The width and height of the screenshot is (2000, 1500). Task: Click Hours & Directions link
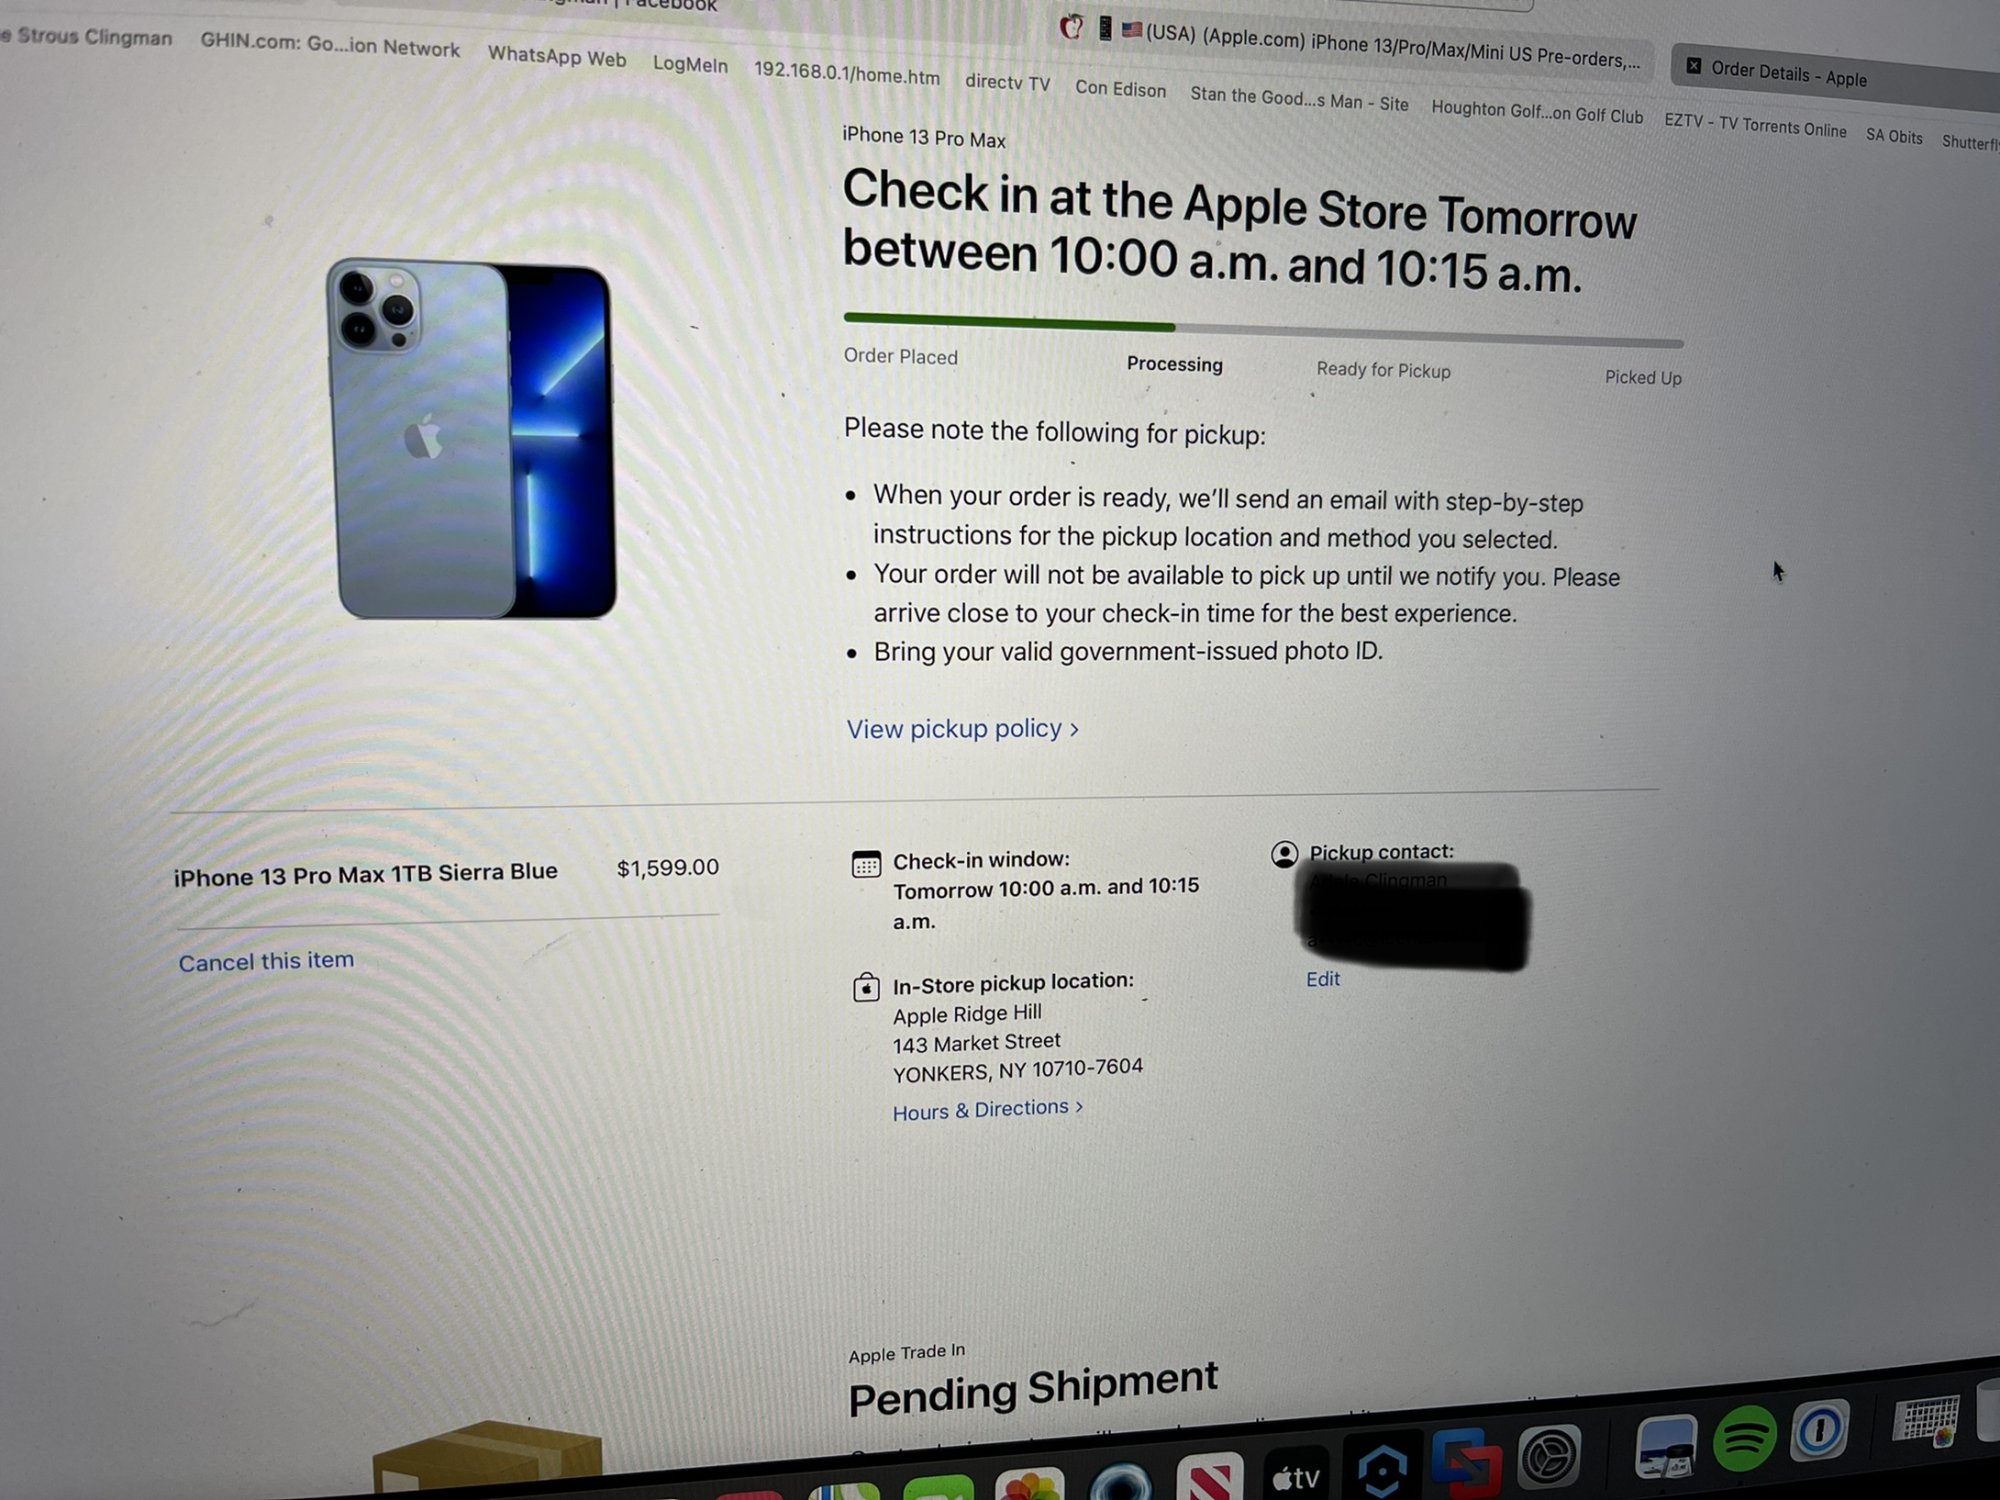click(987, 1110)
